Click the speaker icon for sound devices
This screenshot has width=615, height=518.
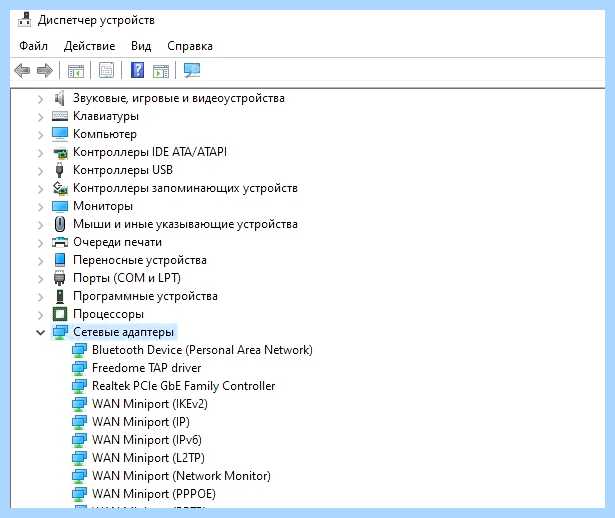pos(60,98)
